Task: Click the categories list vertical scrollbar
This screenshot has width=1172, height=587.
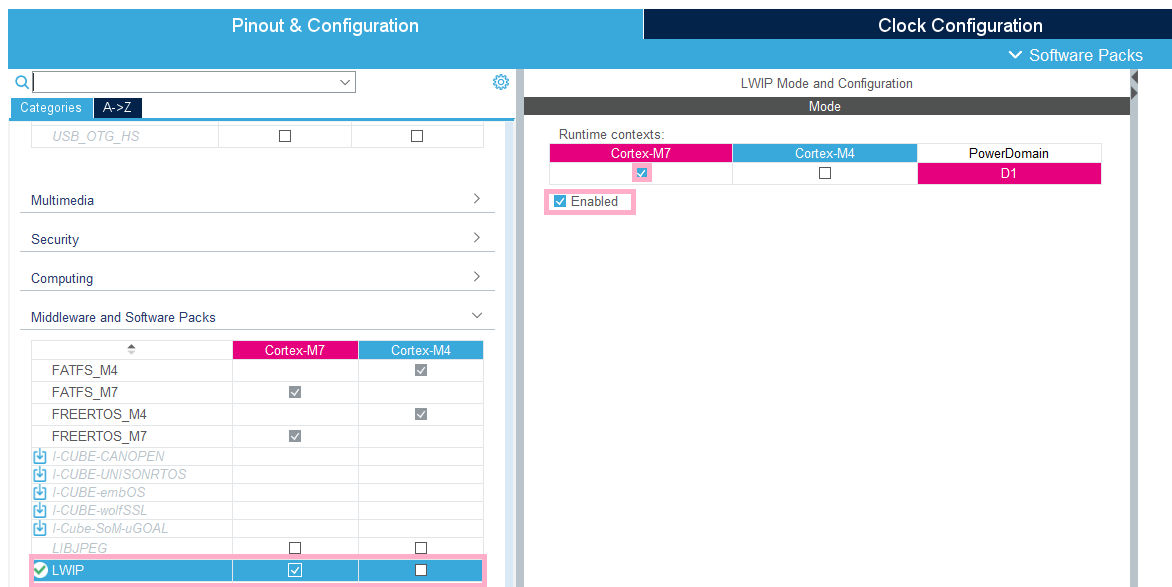Action: (x=509, y=354)
